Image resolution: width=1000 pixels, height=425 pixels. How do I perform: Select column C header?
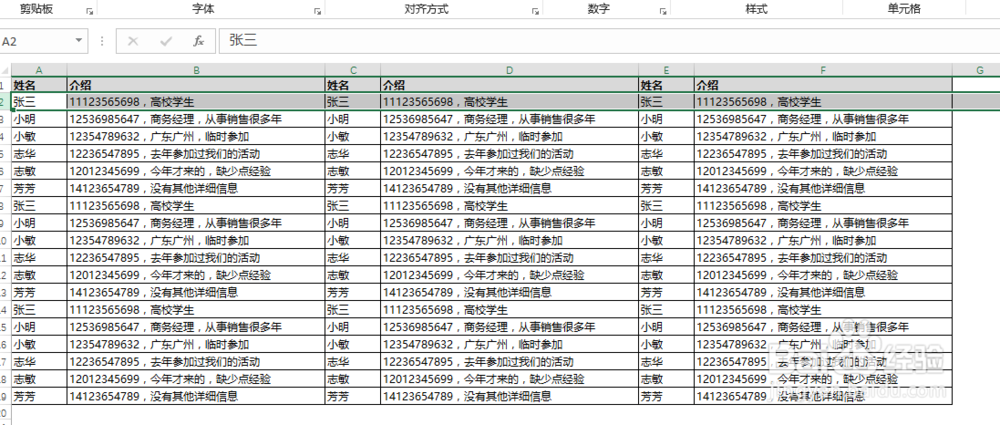(x=353, y=70)
